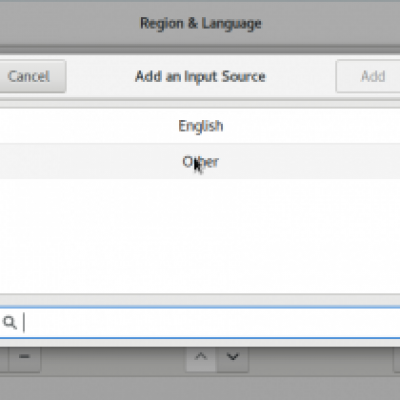Click the partially hidden button beside minus
Screen dimensions: 400x400
(4, 359)
